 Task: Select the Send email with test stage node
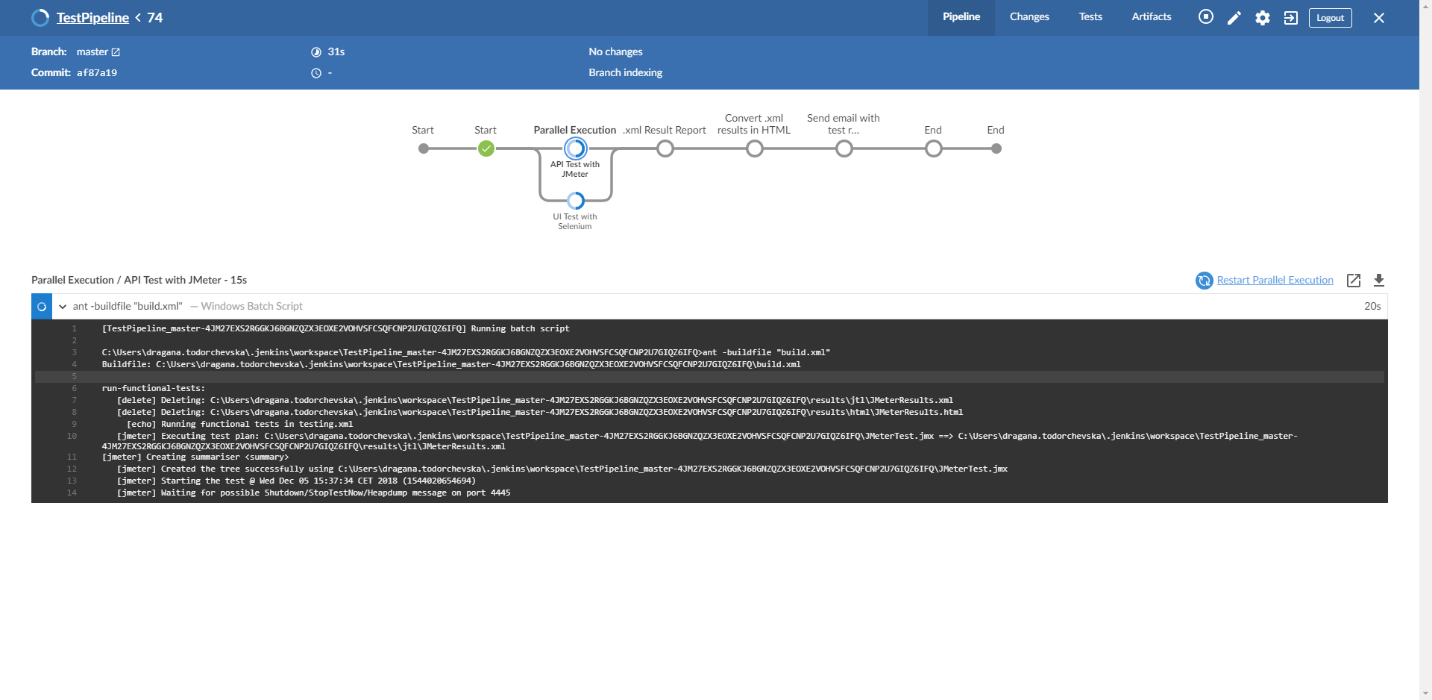coord(844,149)
